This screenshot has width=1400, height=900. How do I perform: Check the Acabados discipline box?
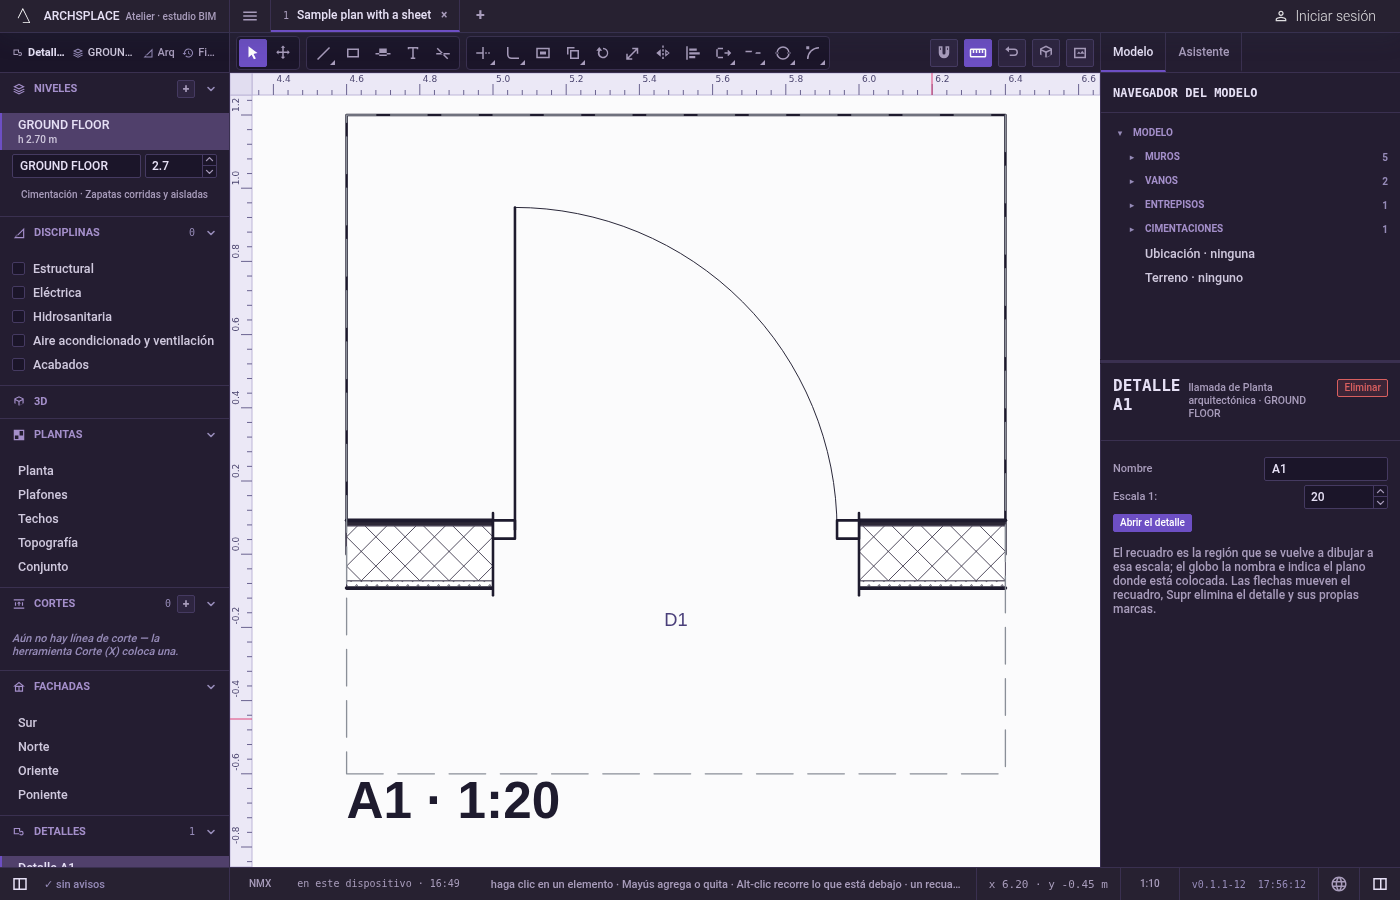coord(18,365)
